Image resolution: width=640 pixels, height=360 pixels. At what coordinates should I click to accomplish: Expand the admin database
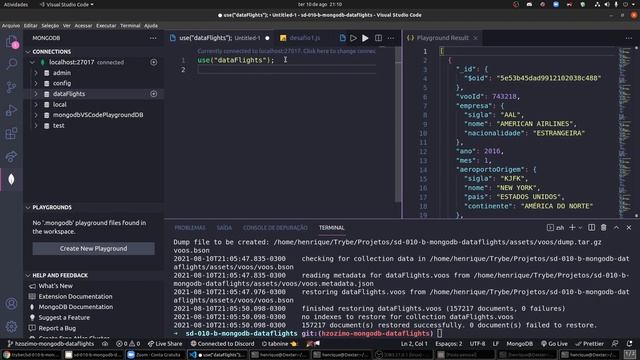[x=36, y=73]
